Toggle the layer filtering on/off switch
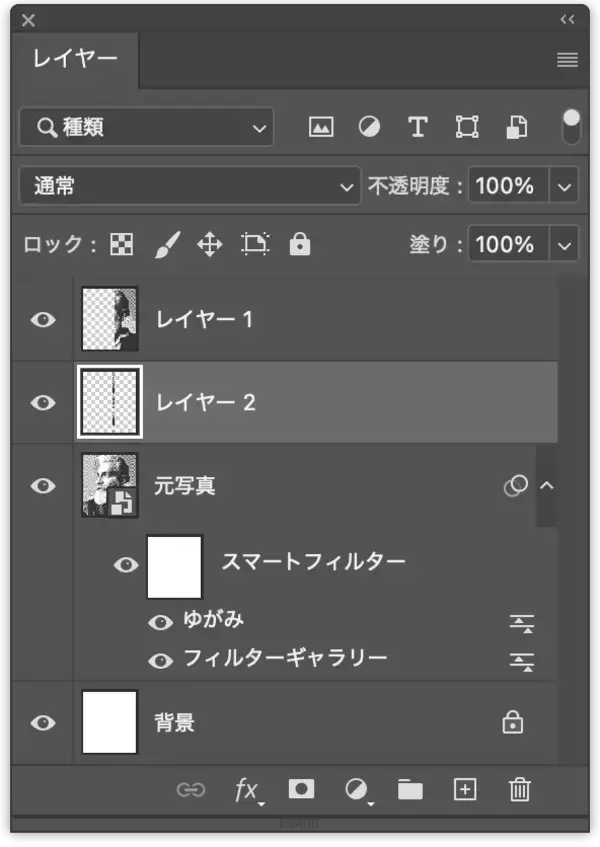Viewport: 600px width, 847px height. tap(571, 127)
